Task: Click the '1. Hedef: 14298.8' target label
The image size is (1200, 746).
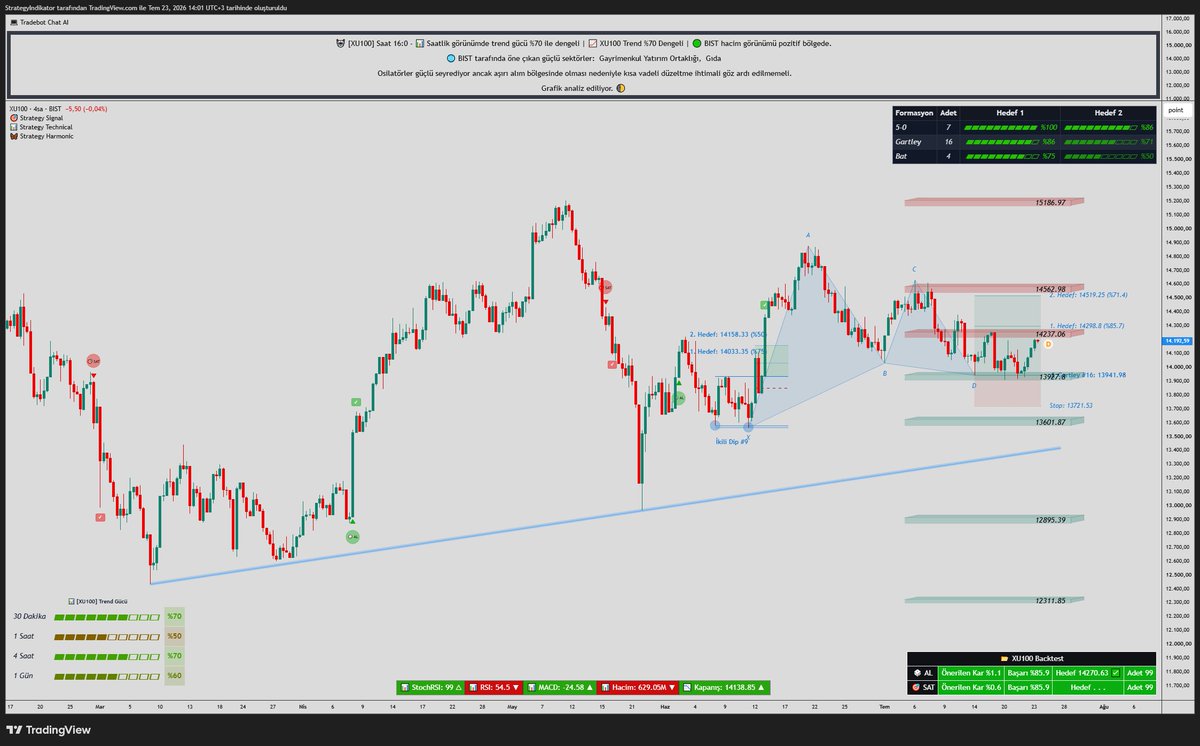Action: coord(1086,325)
